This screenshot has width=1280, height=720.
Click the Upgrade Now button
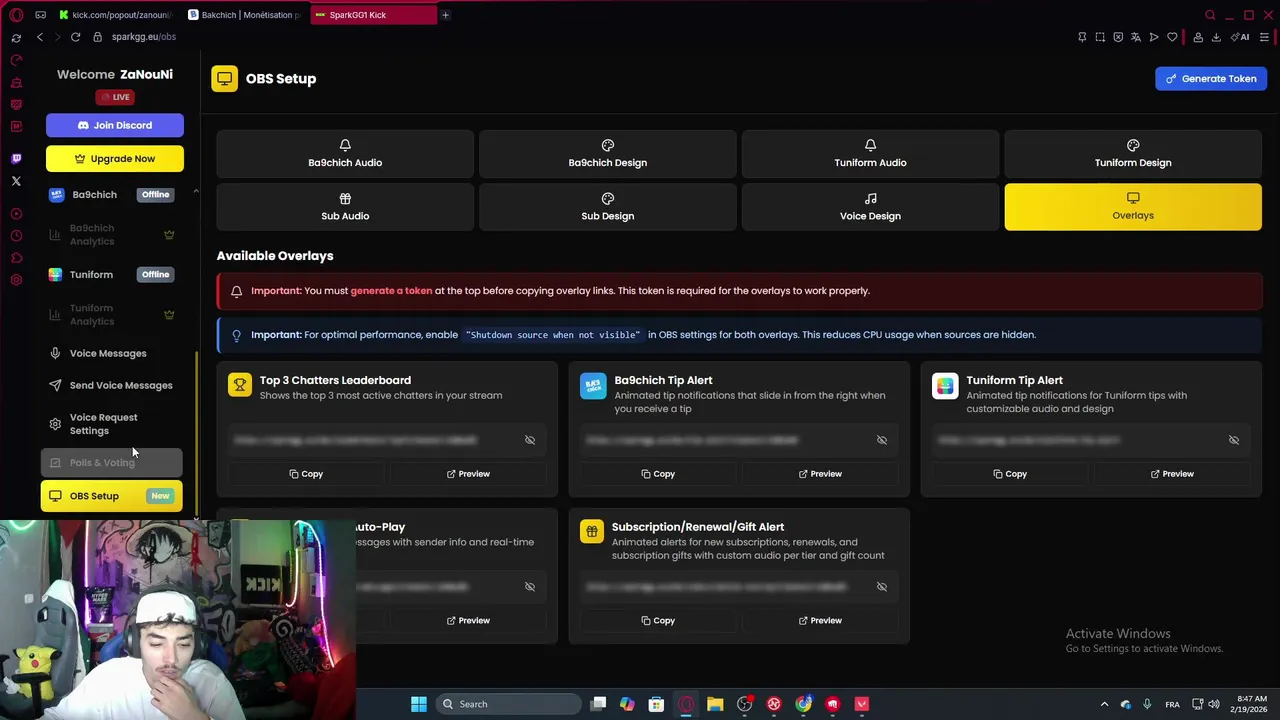coord(114,158)
